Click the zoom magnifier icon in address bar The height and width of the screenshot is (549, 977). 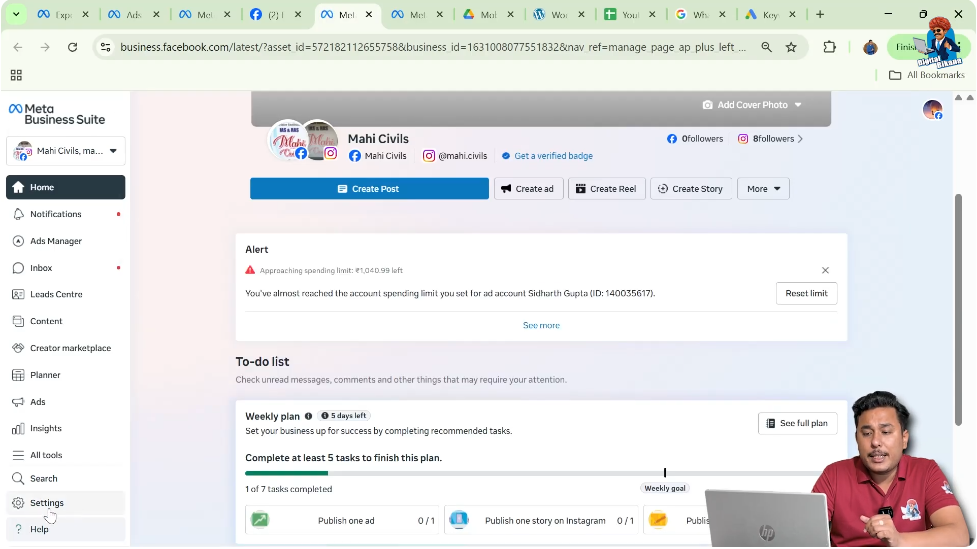coord(766,47)
